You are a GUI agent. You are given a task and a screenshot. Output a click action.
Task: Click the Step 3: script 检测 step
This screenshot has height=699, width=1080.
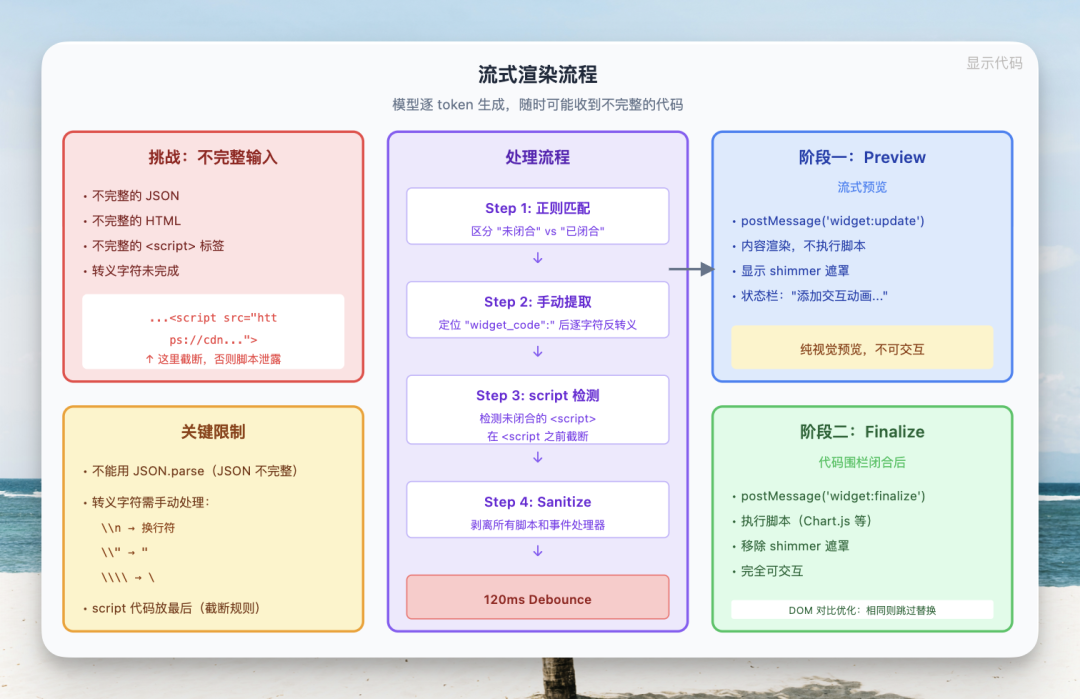point(537,410)
